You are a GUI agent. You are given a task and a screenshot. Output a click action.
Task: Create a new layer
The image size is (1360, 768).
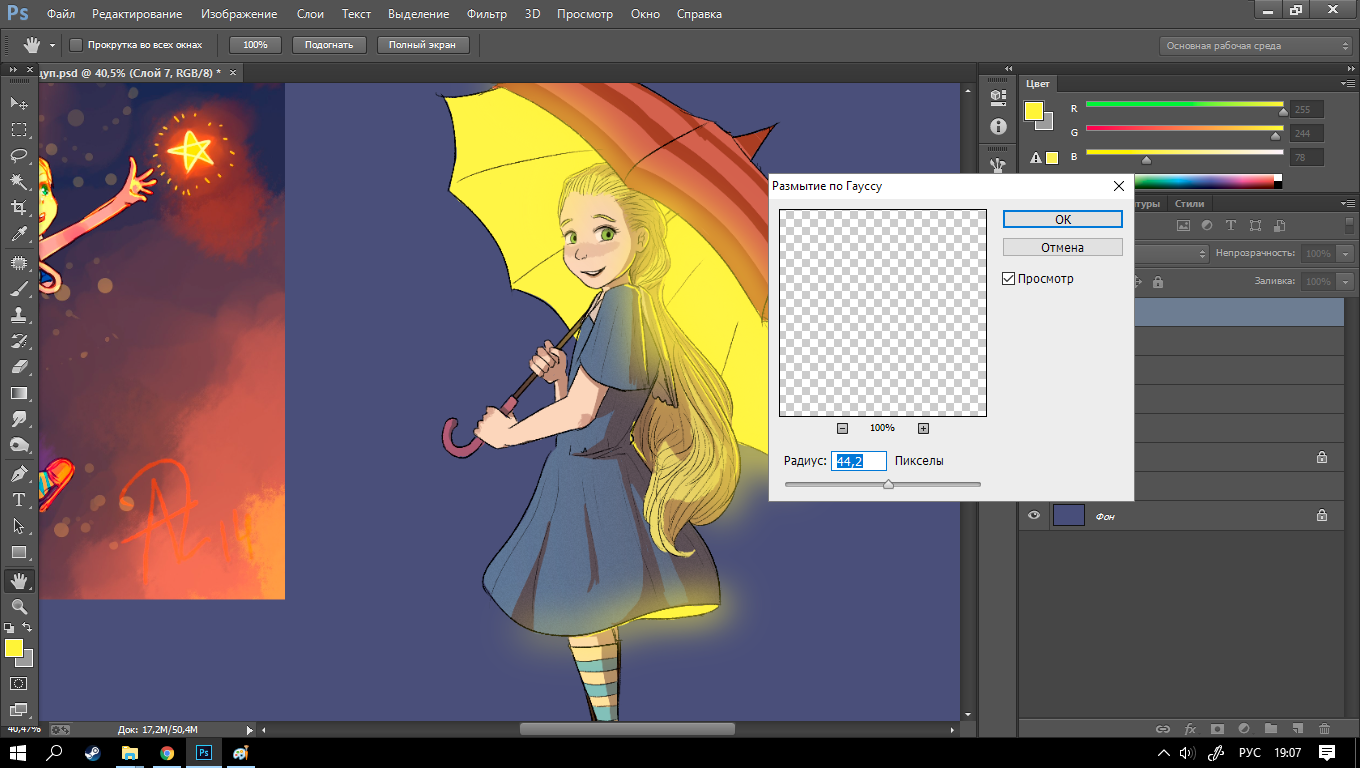click(x=1297, y=730)
